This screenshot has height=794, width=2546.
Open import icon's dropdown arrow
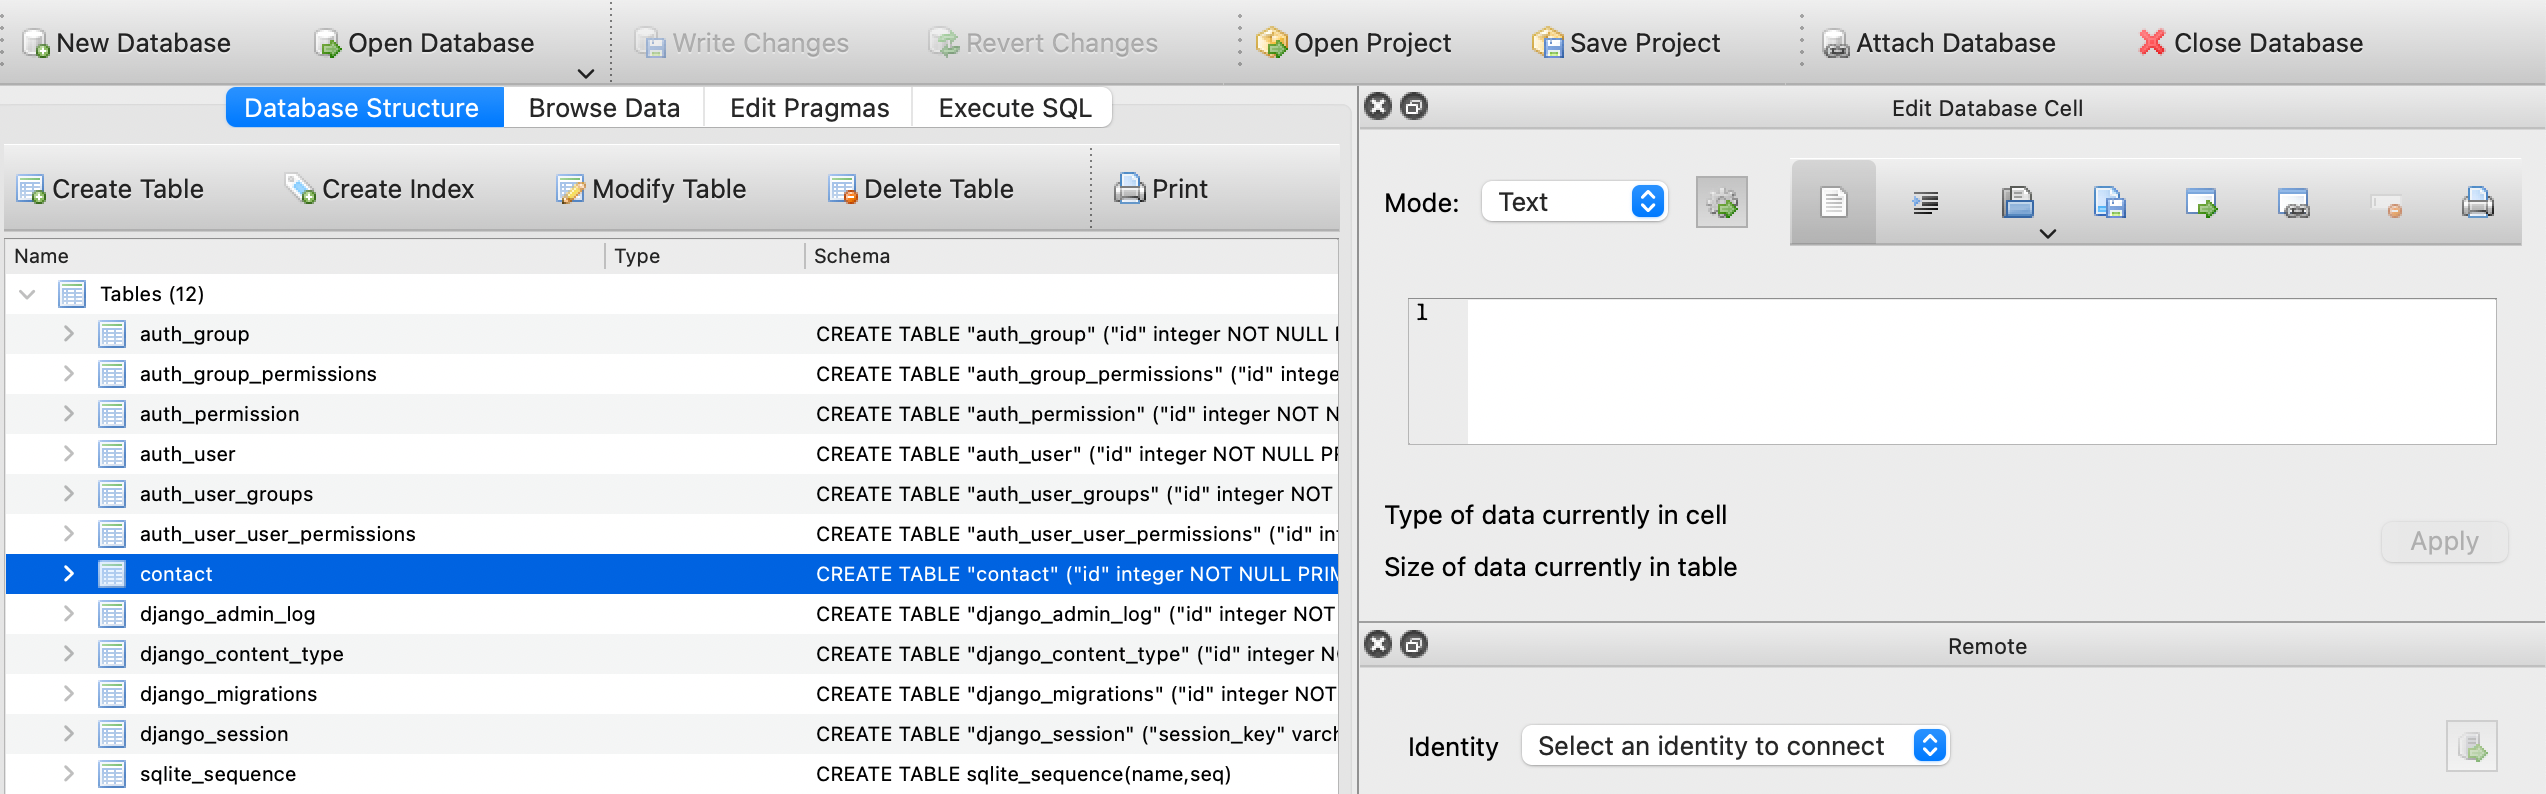pos(2048,234)
